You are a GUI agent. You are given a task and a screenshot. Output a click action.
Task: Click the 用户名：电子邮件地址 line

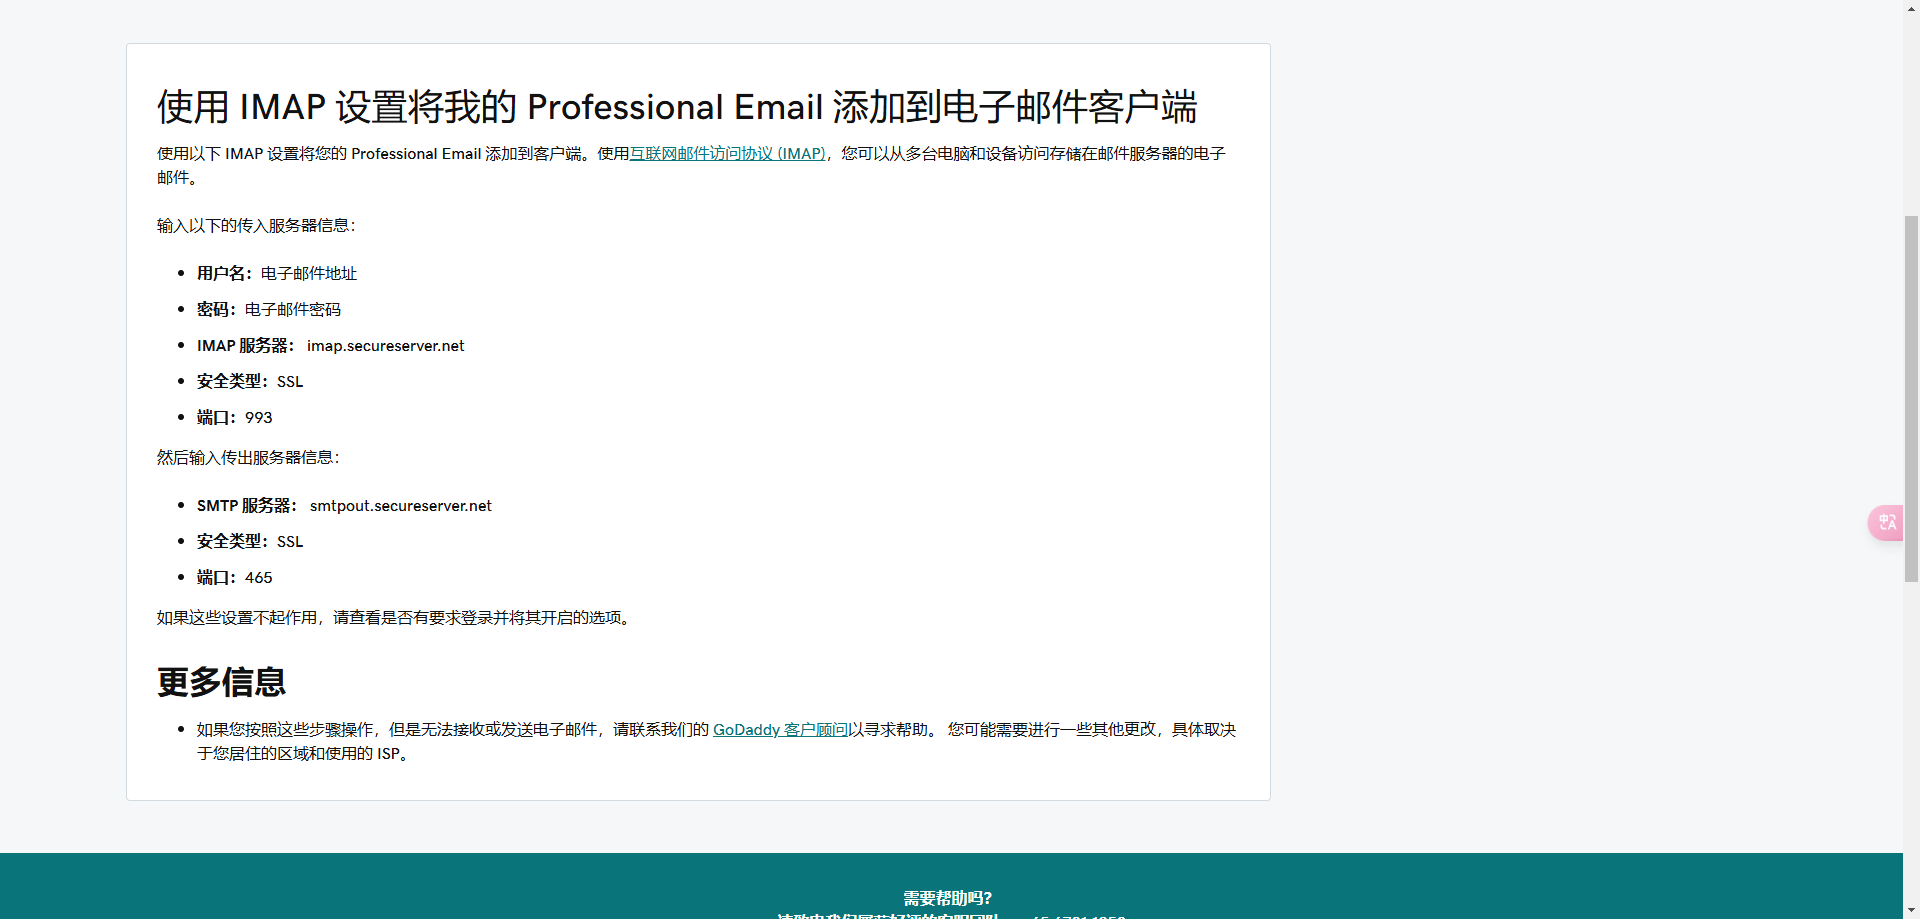(x=277, y=274)
